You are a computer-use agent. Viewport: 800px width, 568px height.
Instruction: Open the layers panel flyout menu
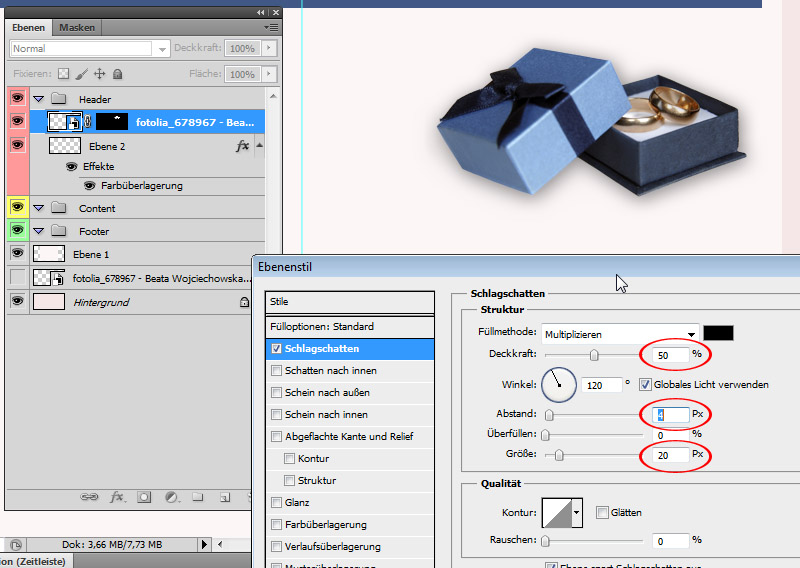click(x=271, y=27)
